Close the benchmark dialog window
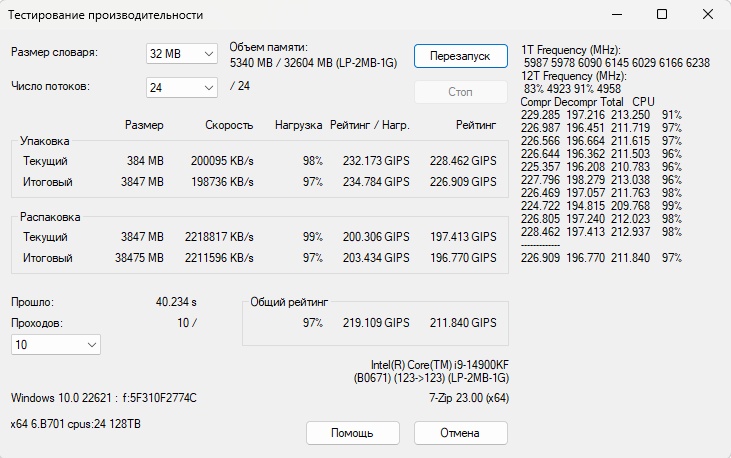 pyautogui.click(x=707, y=15)
